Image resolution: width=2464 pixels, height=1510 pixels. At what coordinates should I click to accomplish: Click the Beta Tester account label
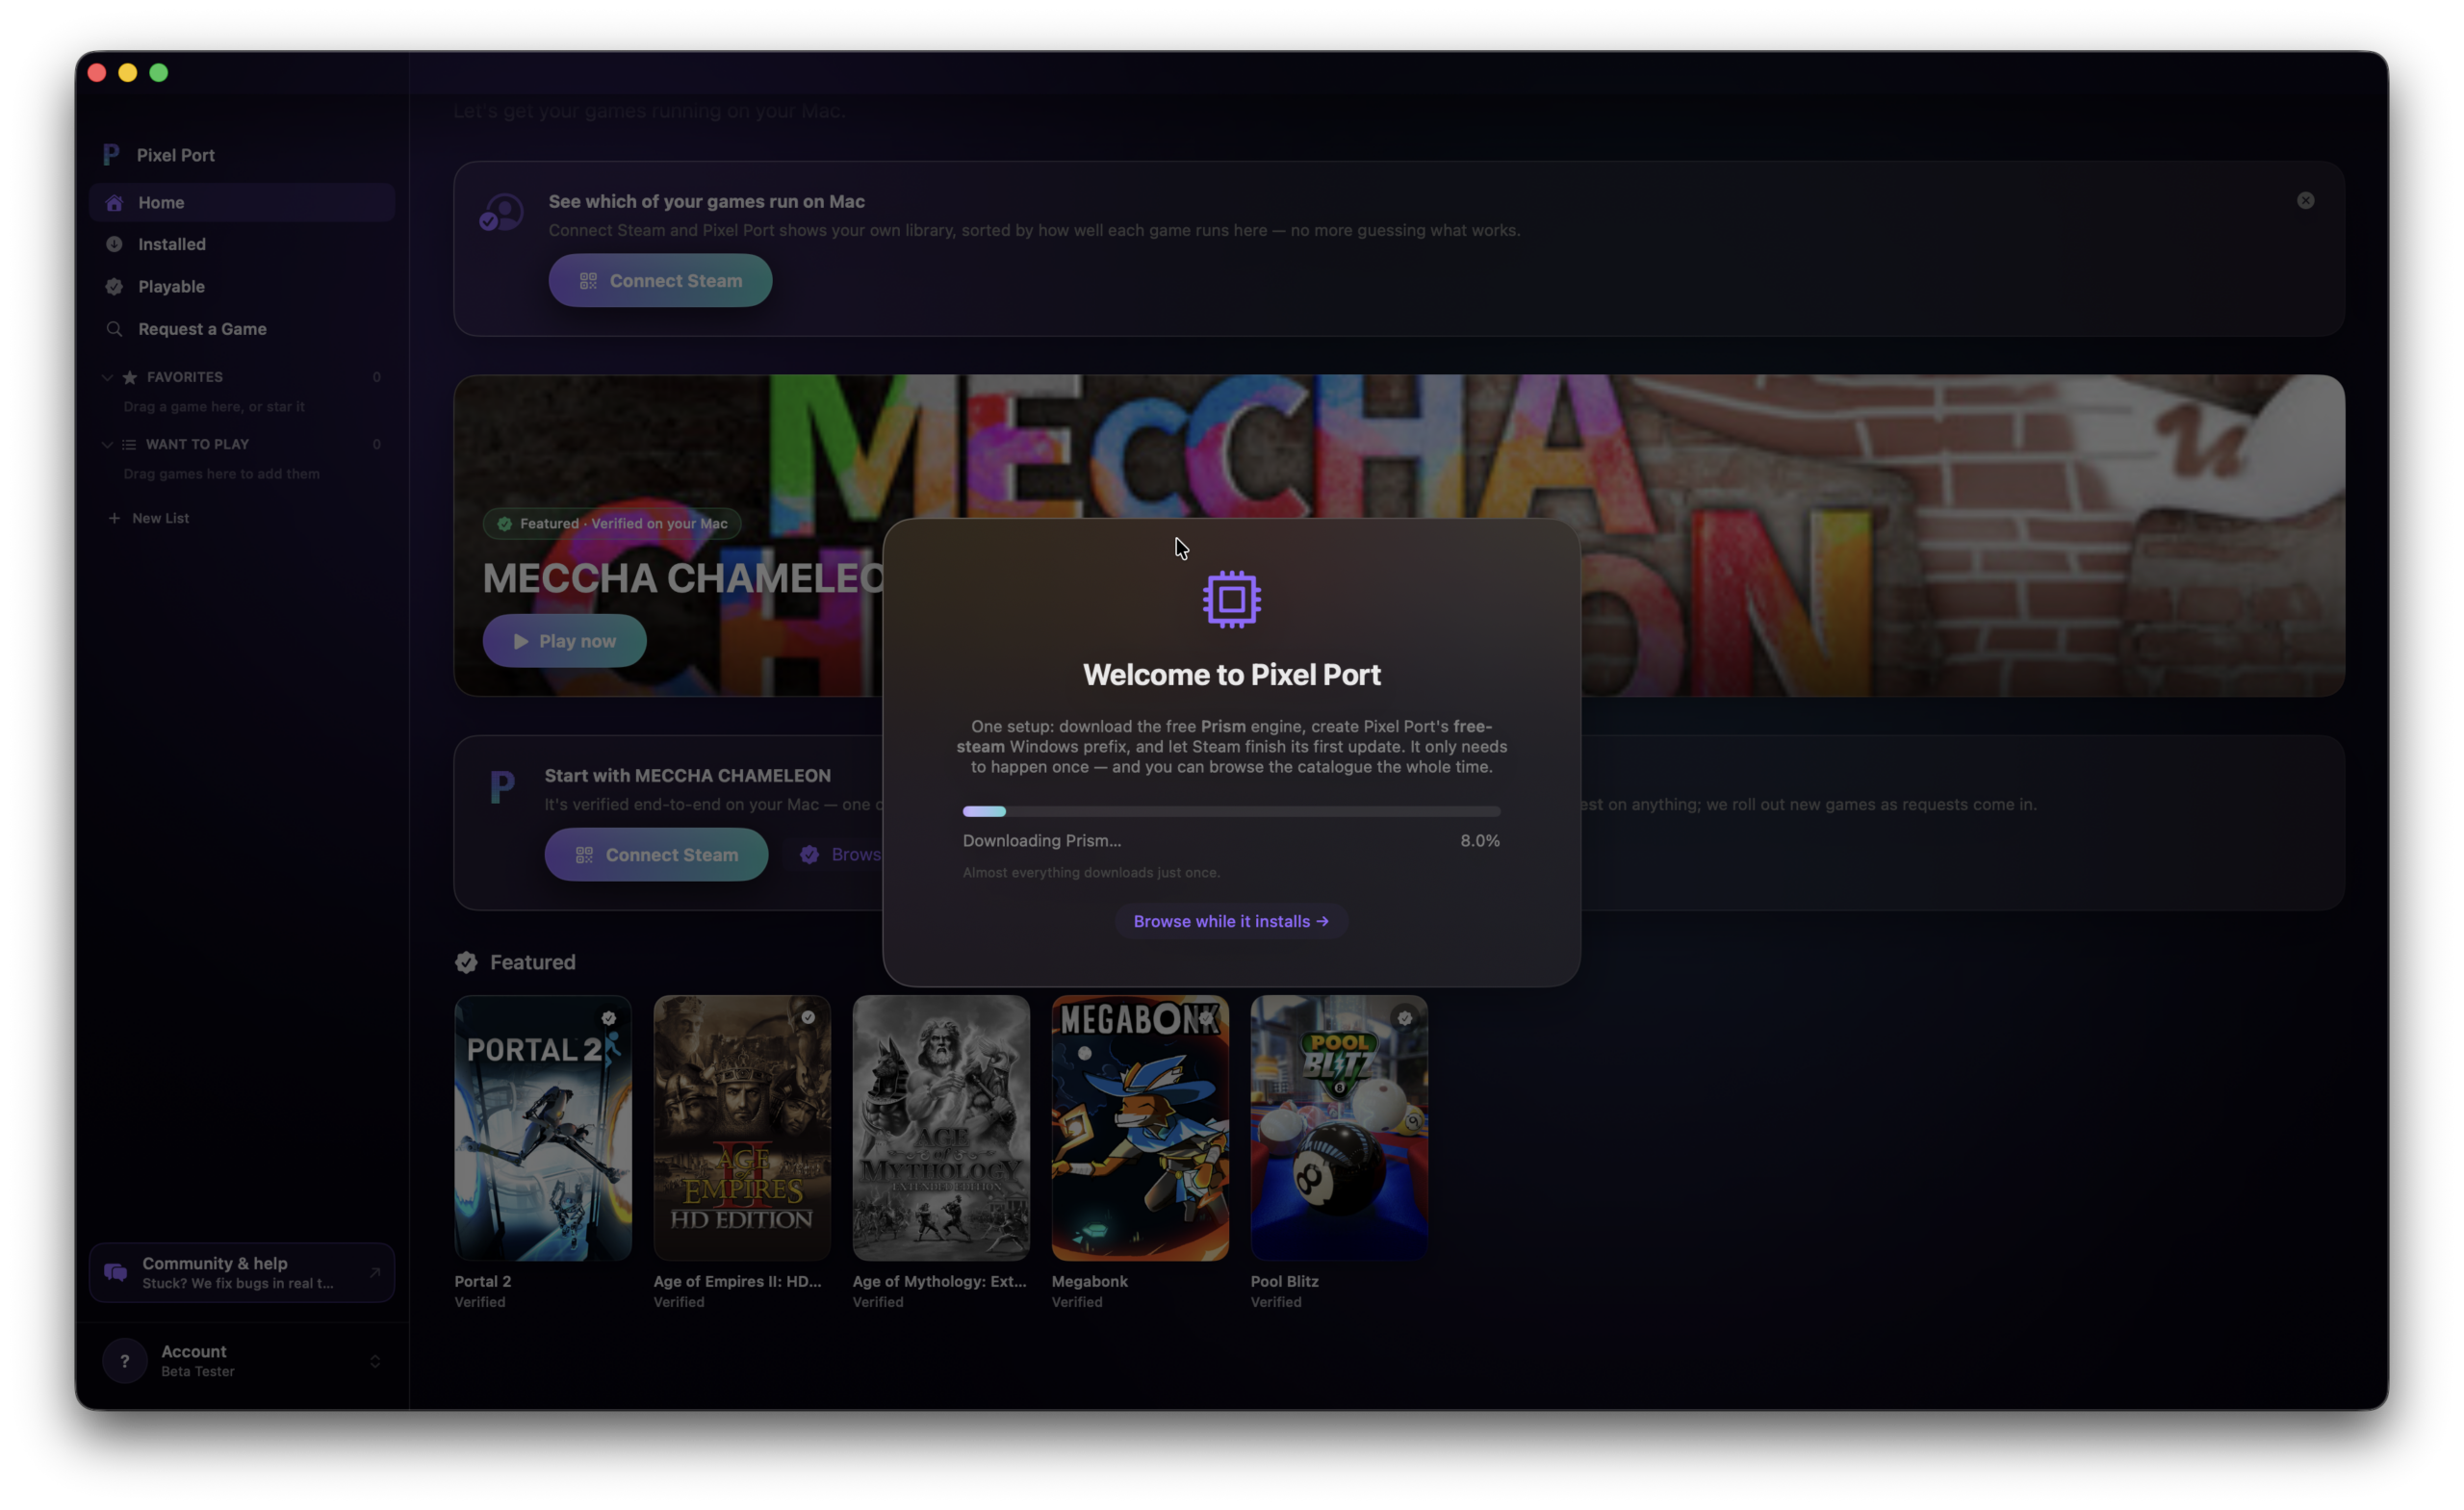(198, 1371)
